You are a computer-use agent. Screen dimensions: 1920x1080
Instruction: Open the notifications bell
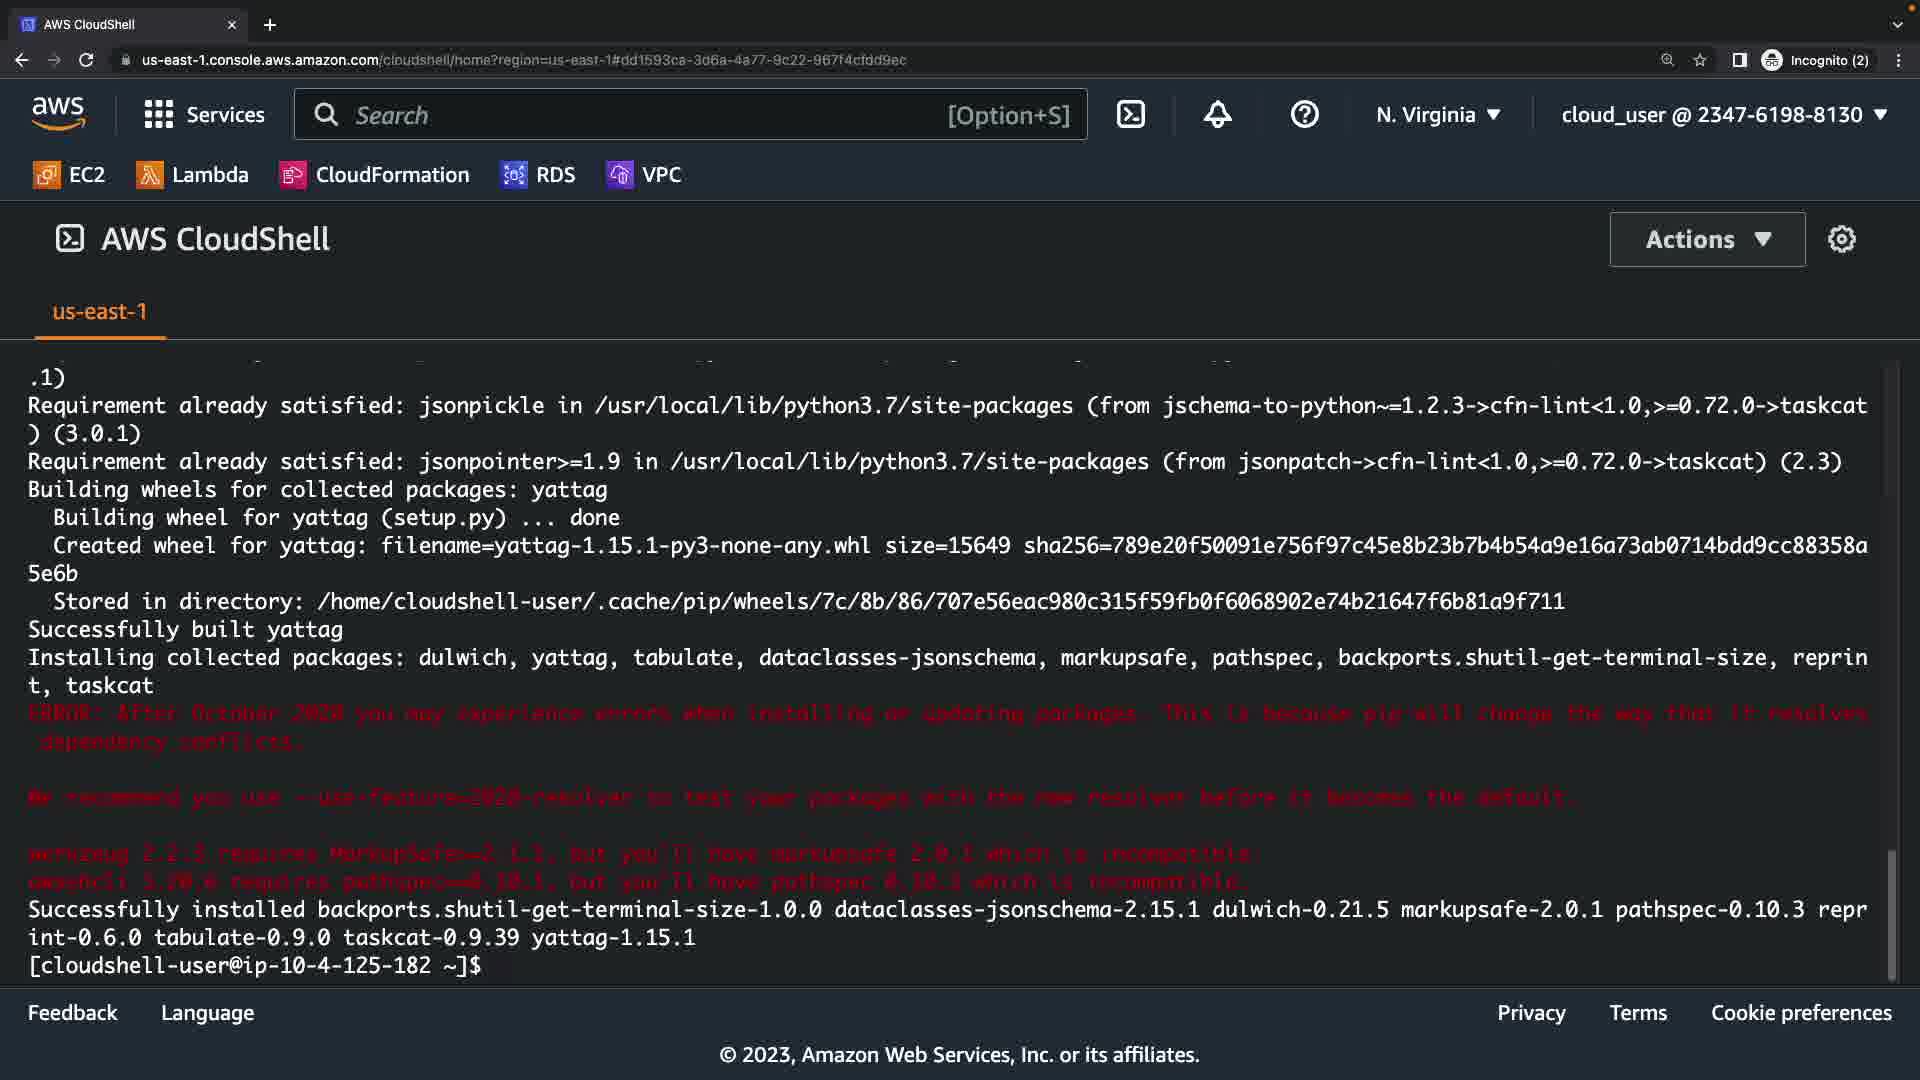[x=1217, y=115]
